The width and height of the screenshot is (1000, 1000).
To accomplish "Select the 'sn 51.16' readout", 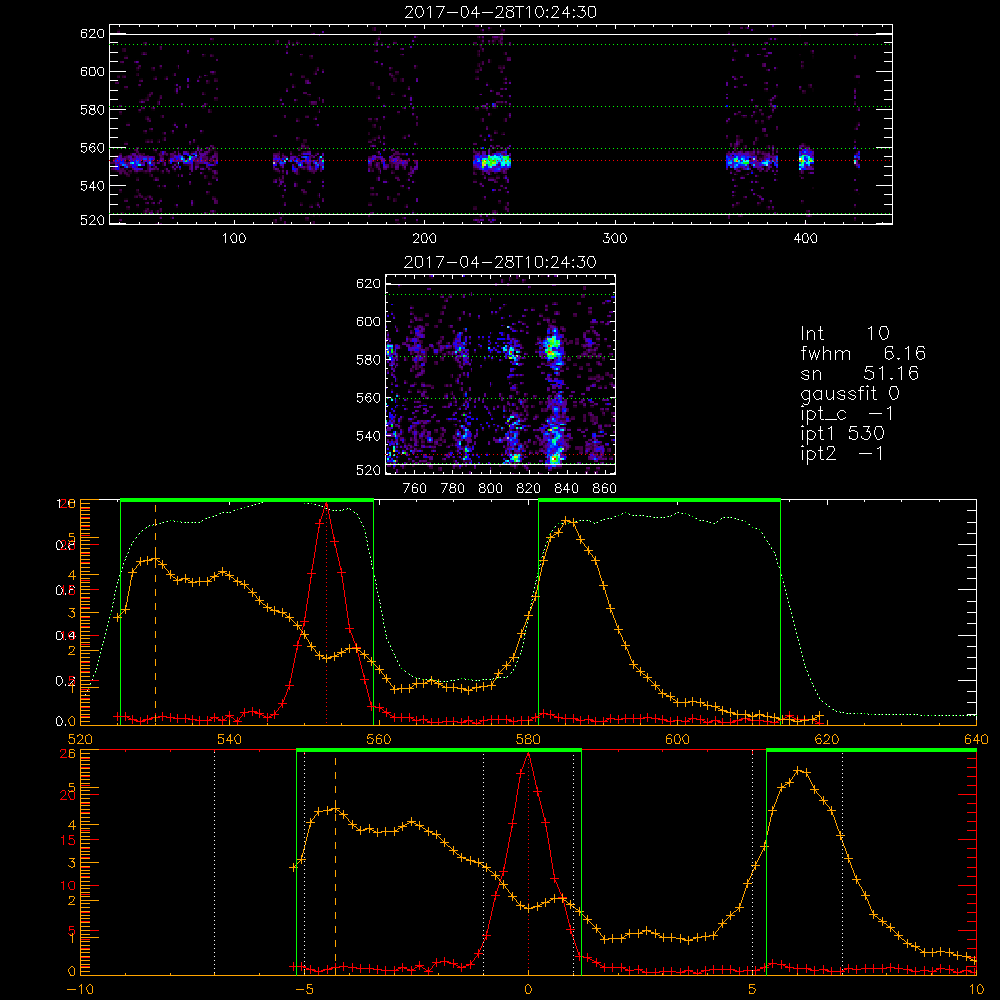I will [x=860, y=373].
